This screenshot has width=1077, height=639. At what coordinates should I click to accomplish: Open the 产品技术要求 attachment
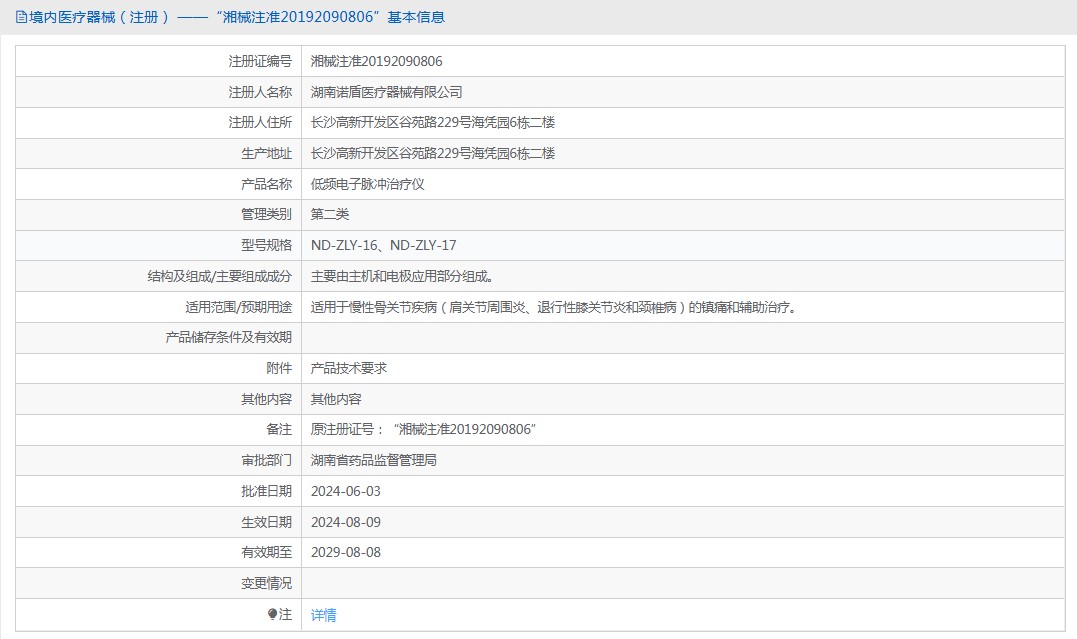point(349,368)
